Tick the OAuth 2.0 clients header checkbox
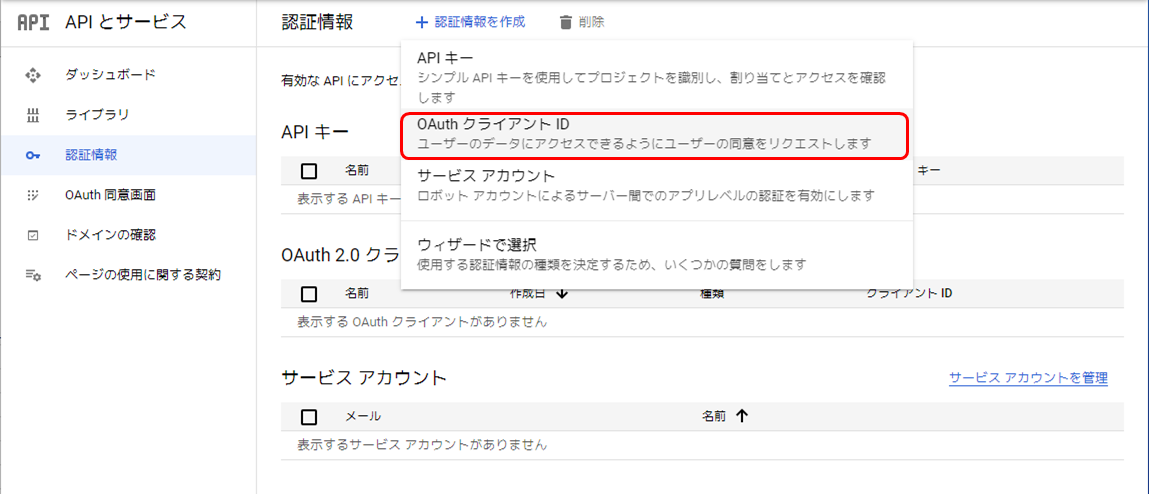This screenshot has height=494, width=1149. pyautogui.click(x=309, y=294)
